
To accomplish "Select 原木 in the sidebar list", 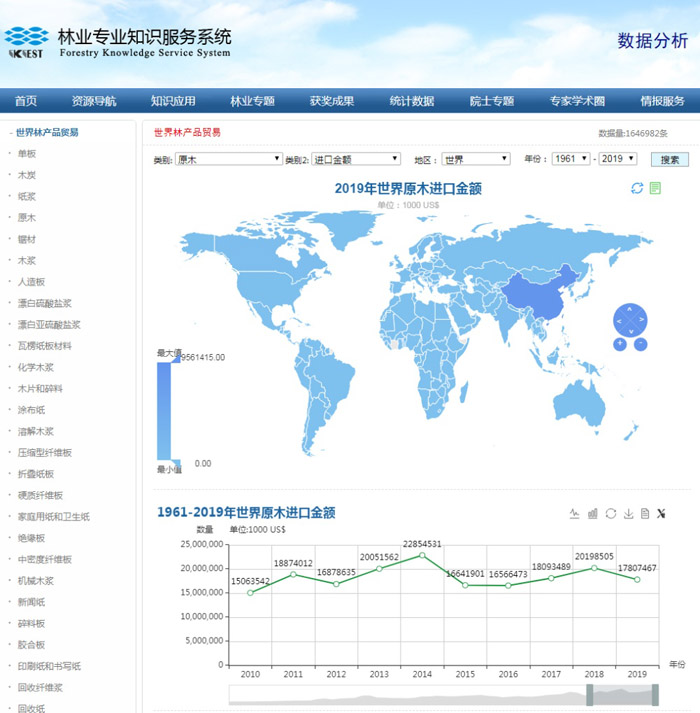I will coord(26,217).
